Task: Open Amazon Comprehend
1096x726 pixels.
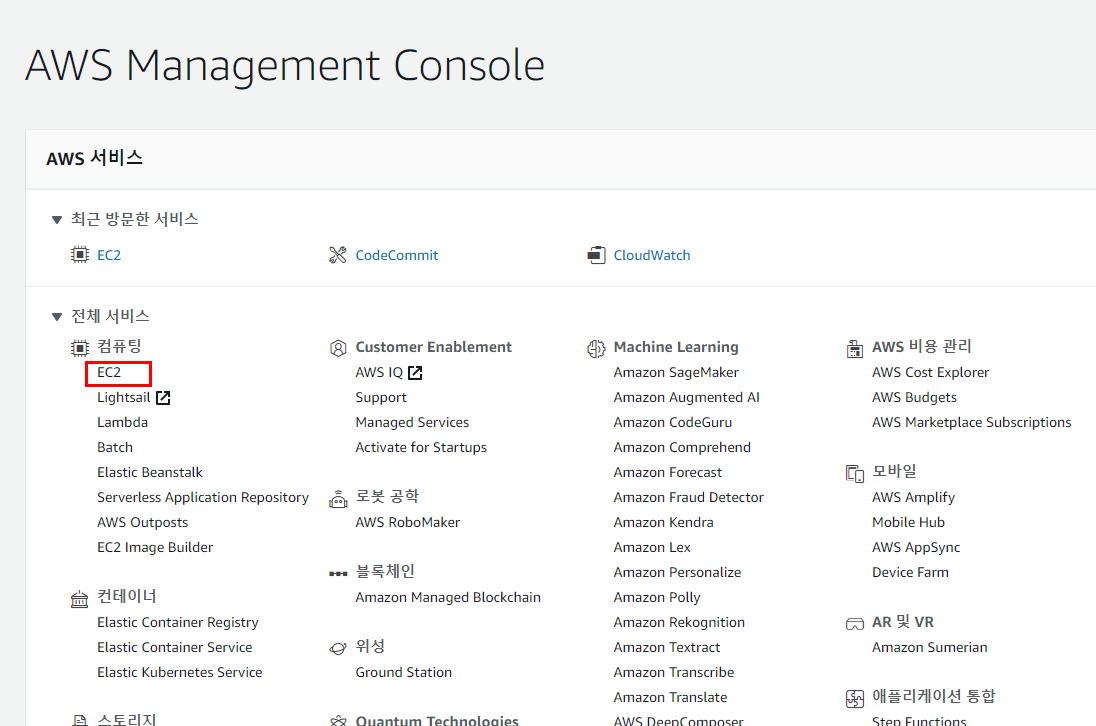Action: click(682, 447)
